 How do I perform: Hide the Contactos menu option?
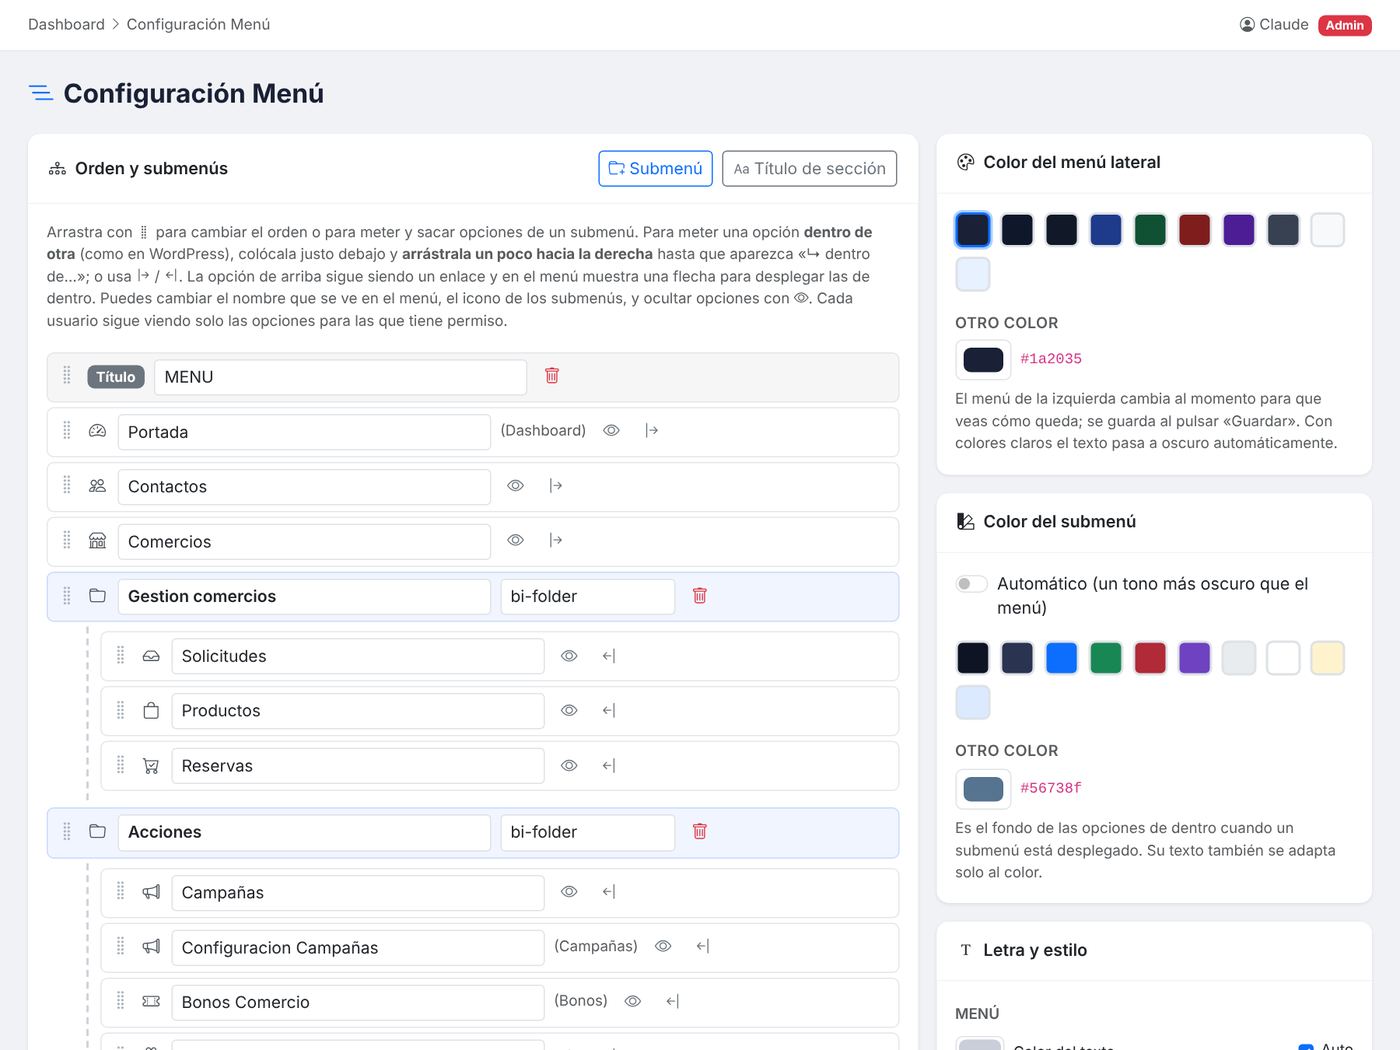(516, 486)
